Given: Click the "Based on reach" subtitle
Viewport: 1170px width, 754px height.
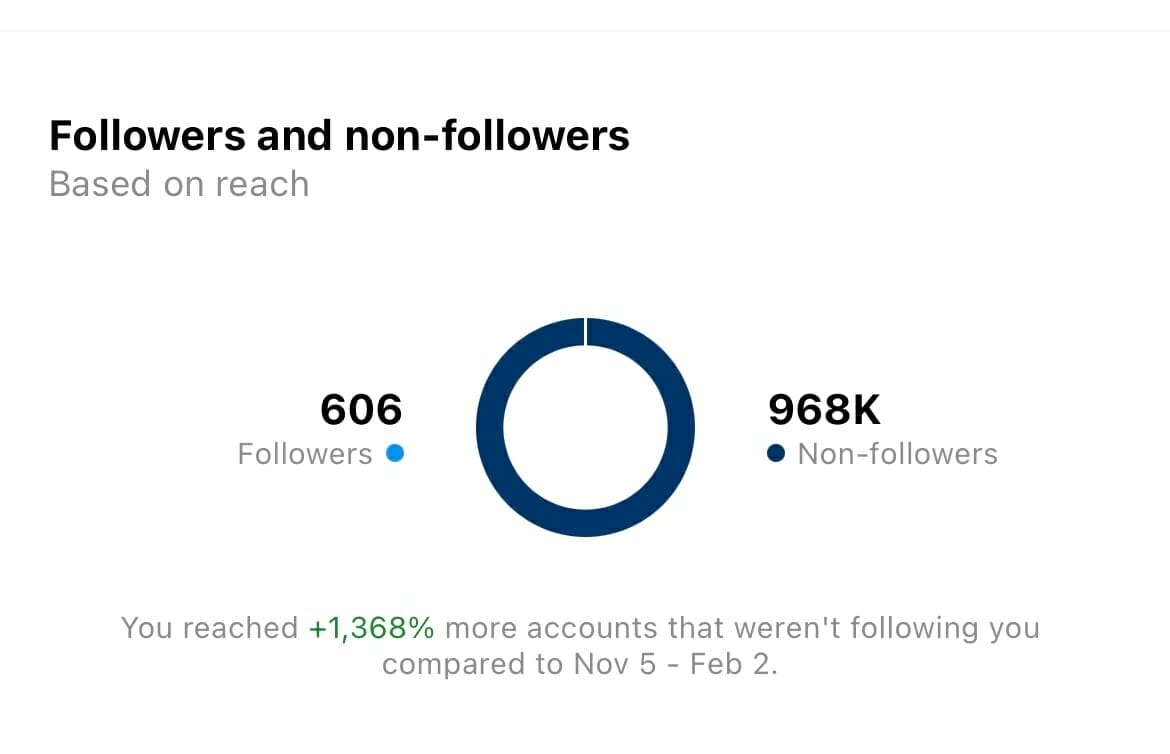Looking at the screenshot, I should [179, 184].
